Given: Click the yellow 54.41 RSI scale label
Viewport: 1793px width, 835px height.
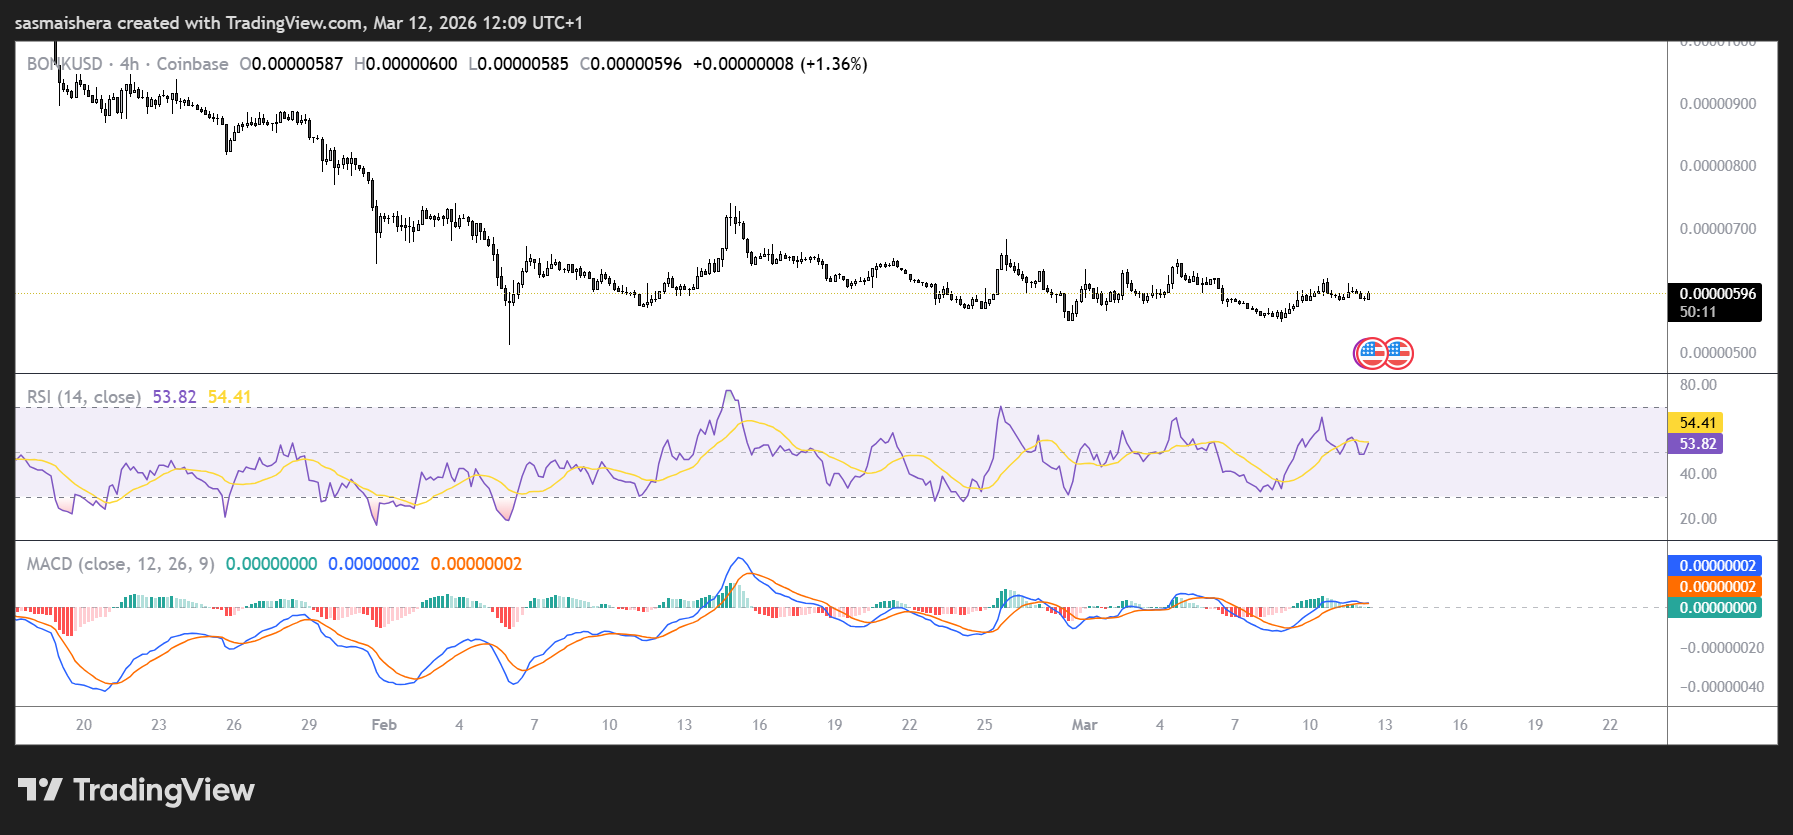Looking at the screenshot, I should click(x=1696, y=423).
